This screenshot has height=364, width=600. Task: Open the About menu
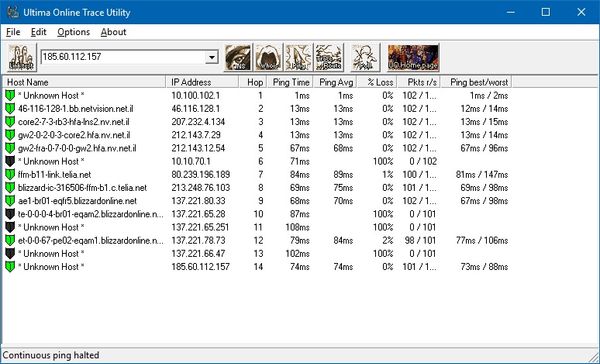coord(113,32)
